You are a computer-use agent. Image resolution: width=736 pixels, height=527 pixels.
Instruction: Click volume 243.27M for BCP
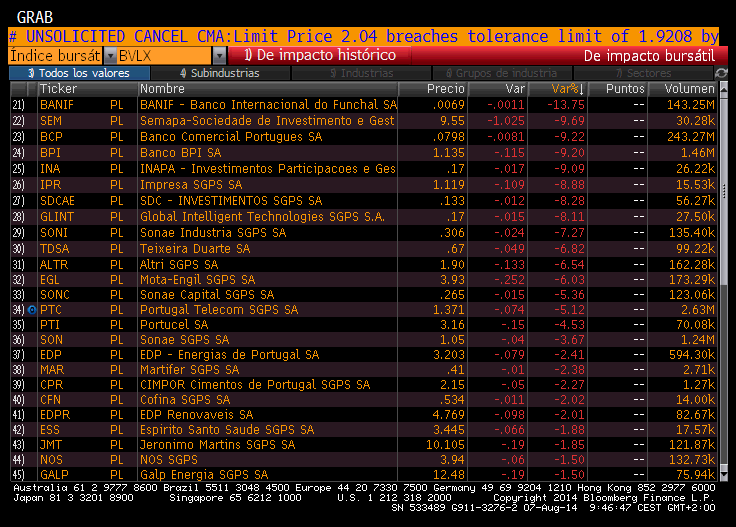tap(691, 137)
